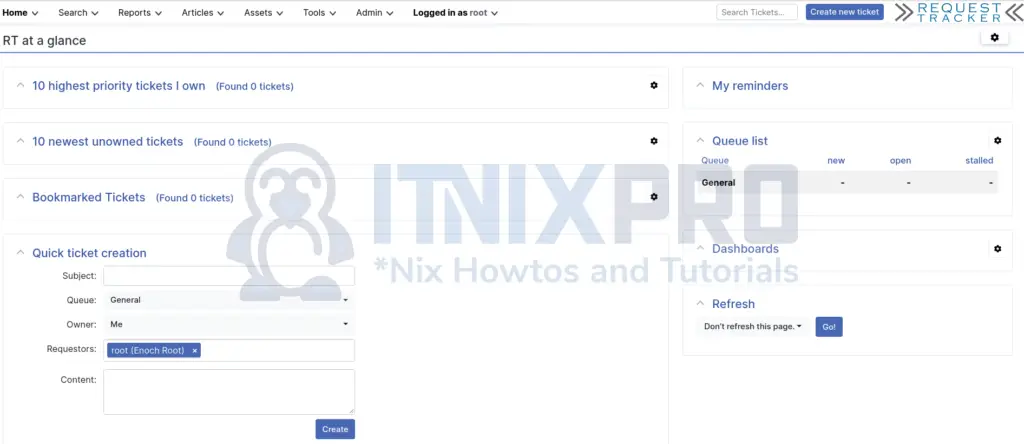The image size is (1024, 444).
Task: Open the Owner dropdown set to Me
Action: [x=228, y=324]
